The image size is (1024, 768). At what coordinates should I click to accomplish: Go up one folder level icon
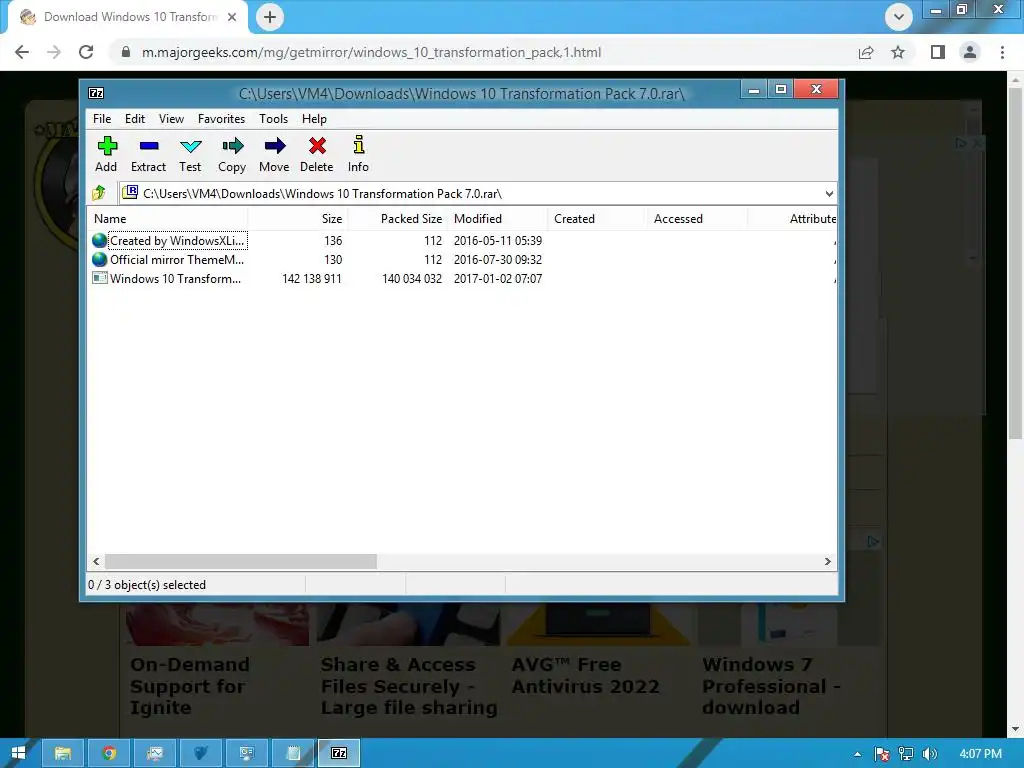pyautogui.click(x=99, y=193)
